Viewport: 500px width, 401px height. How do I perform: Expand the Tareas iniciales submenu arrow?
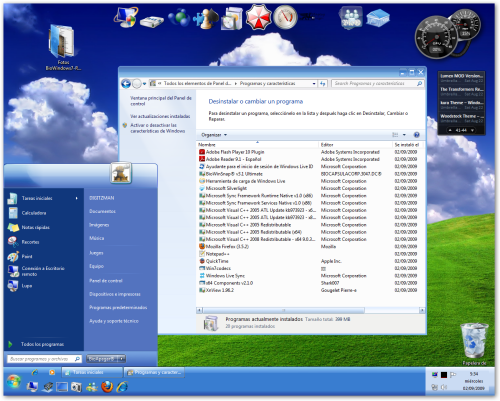pyautogui.click(x=77, y=198)
